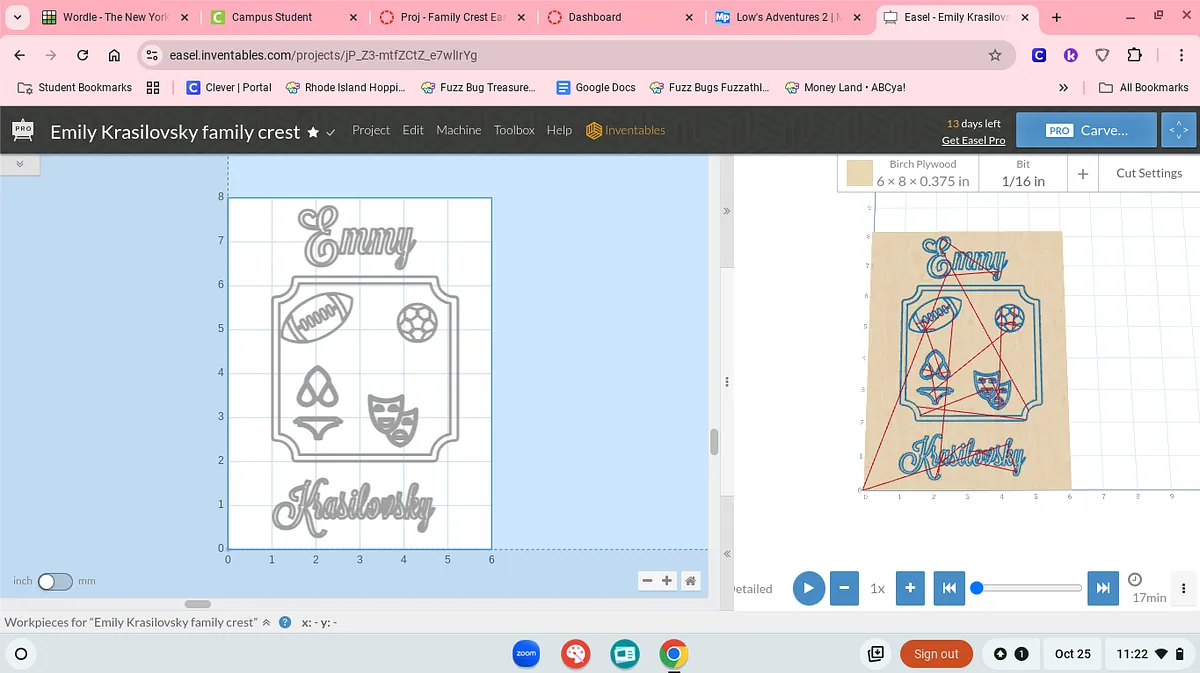Click the home icon to reset canvas view

pos(691,581)
